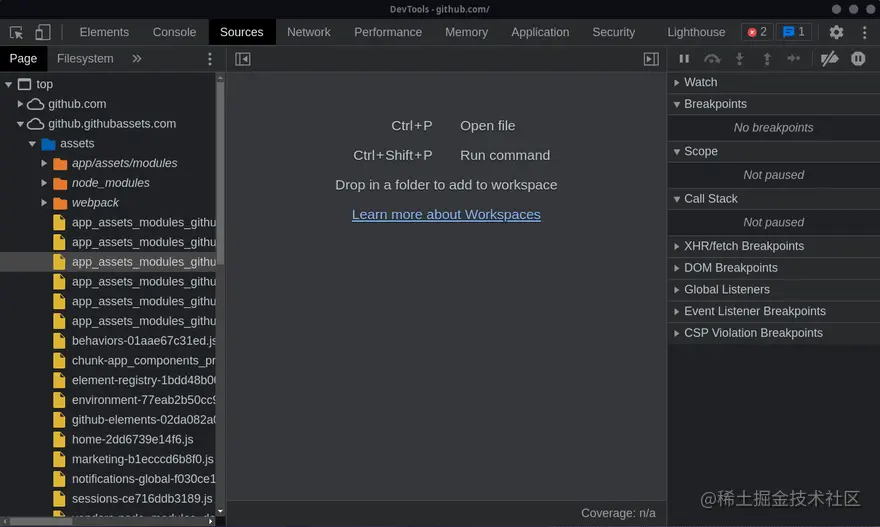Image resolution: width=880 pixels, height=527 pixels.
Task: Open DevTools settings gear
Action: [x=836, y=32]
